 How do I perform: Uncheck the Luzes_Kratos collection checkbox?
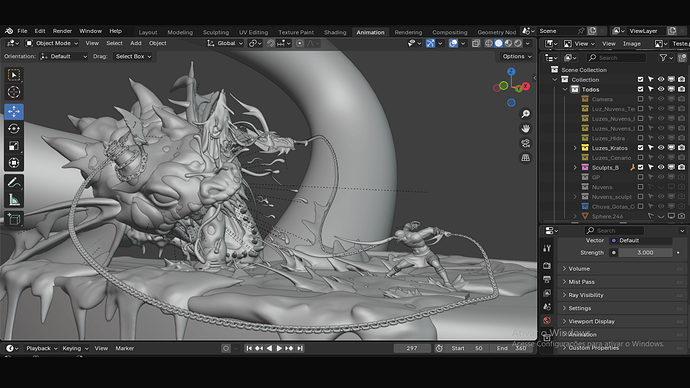[x=641, y=148]
